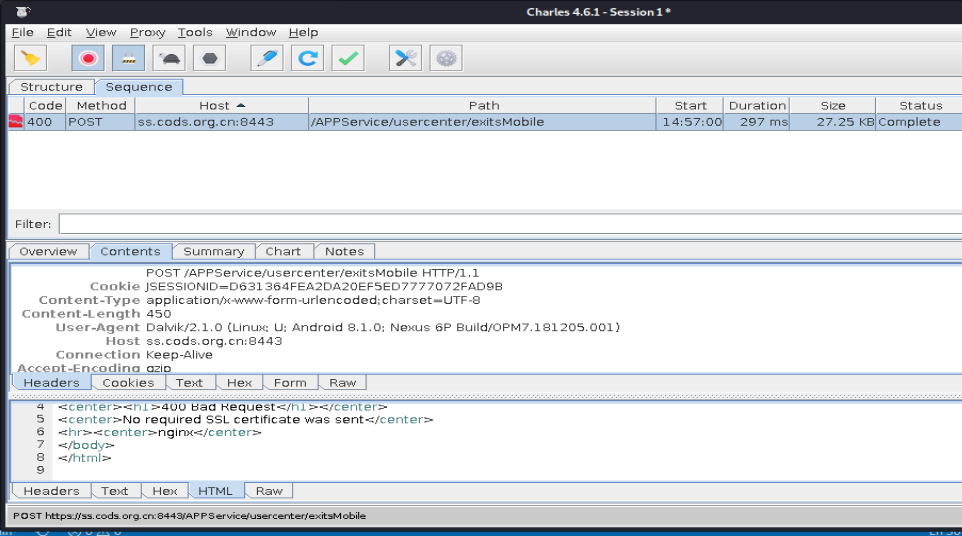Open the File menu
962x536 pixels.
point(23,33)
